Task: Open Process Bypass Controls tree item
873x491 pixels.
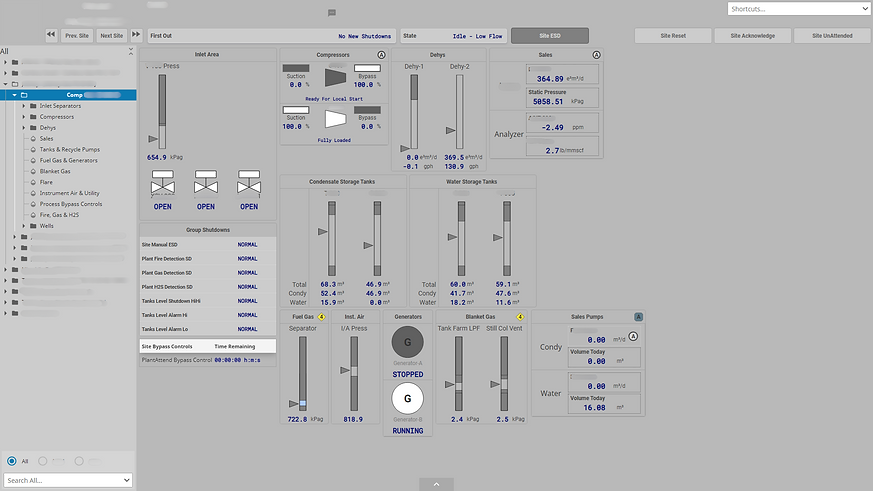Action: [x=71, y=204]
